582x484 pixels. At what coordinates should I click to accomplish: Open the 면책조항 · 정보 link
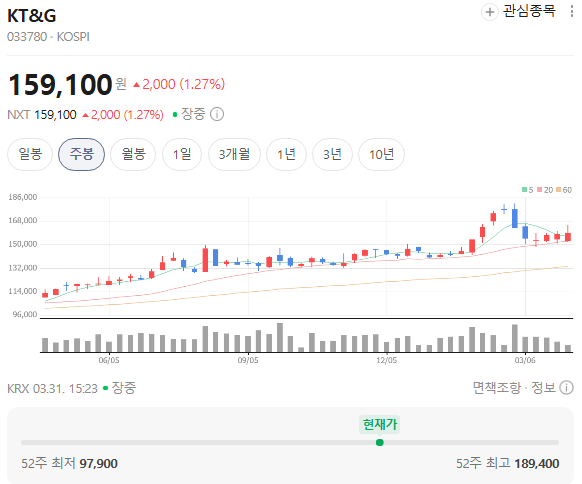(514, 387)
